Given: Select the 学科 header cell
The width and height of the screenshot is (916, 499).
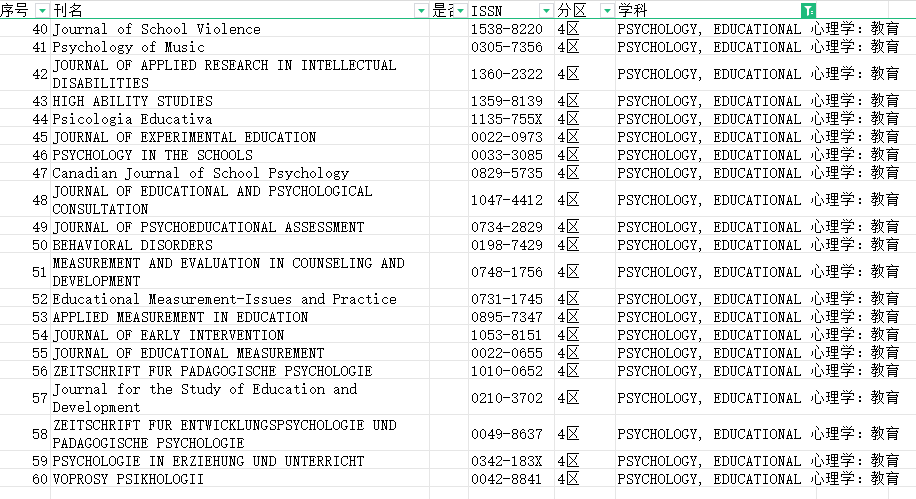Looking at the screenshot, I should 716,10.
